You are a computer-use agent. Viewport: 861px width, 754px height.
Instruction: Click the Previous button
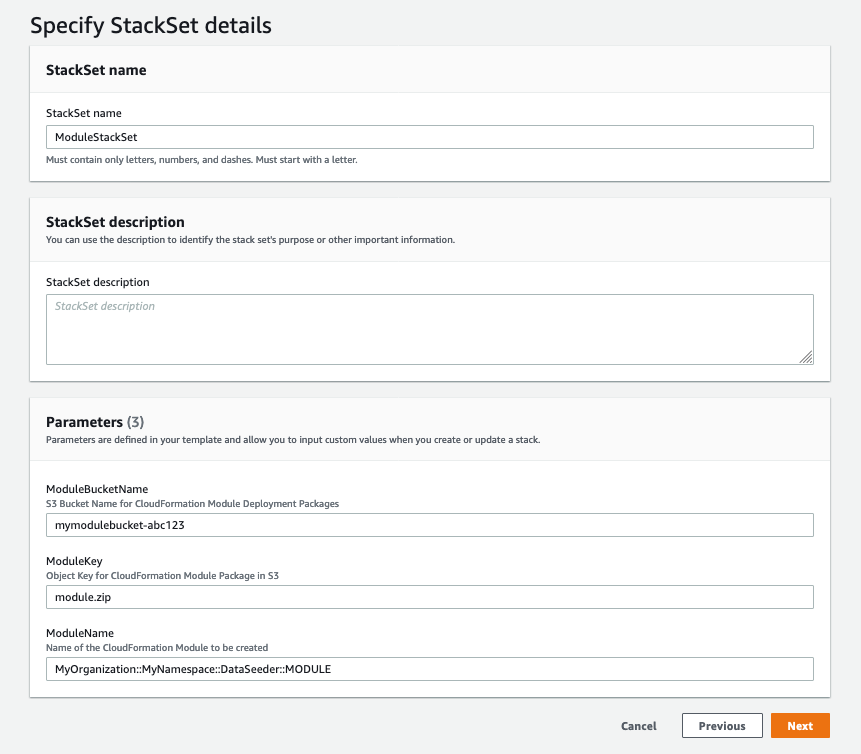click(x=722, y=725)
